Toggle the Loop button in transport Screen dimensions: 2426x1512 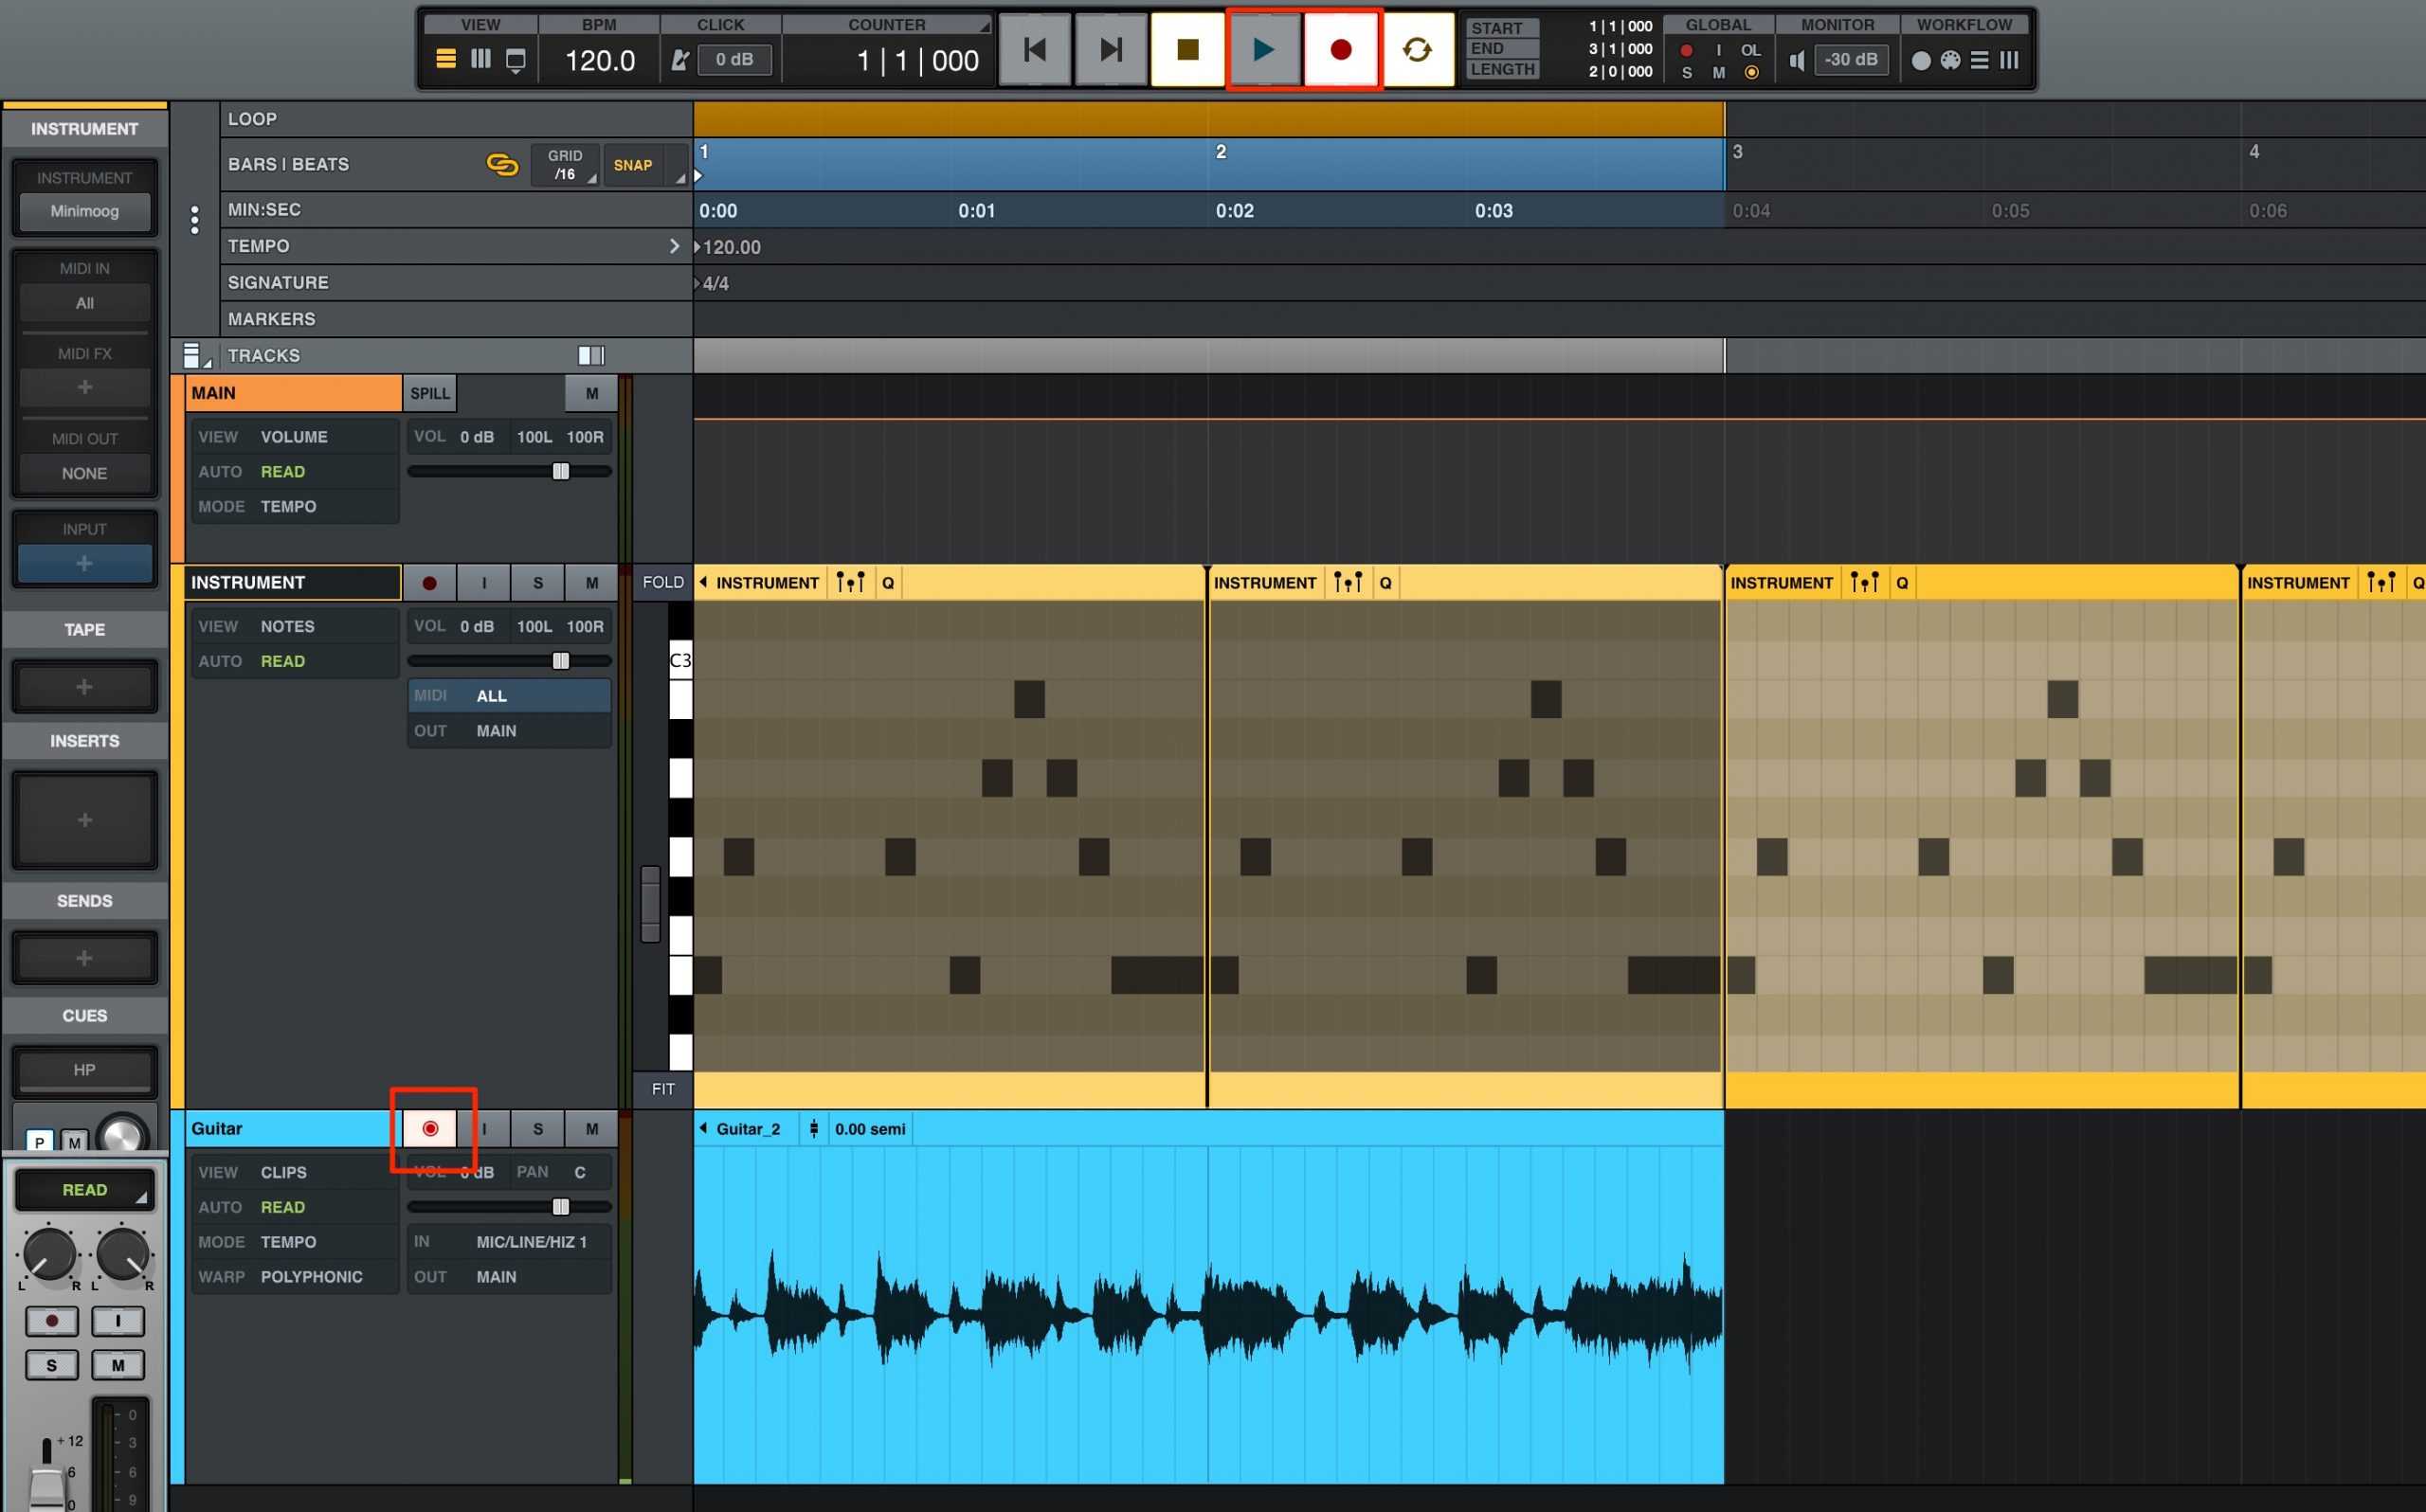point(1417,49)
